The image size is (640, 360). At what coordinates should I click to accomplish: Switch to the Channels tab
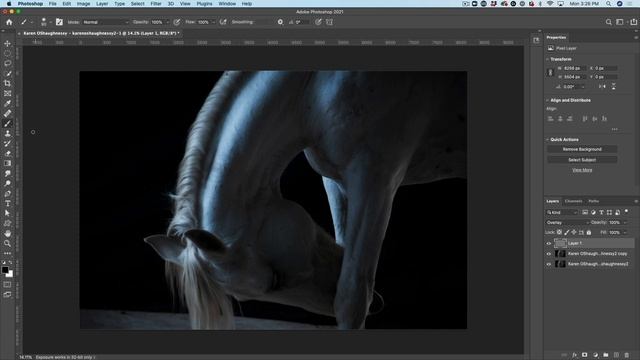[x=573, y=201]
